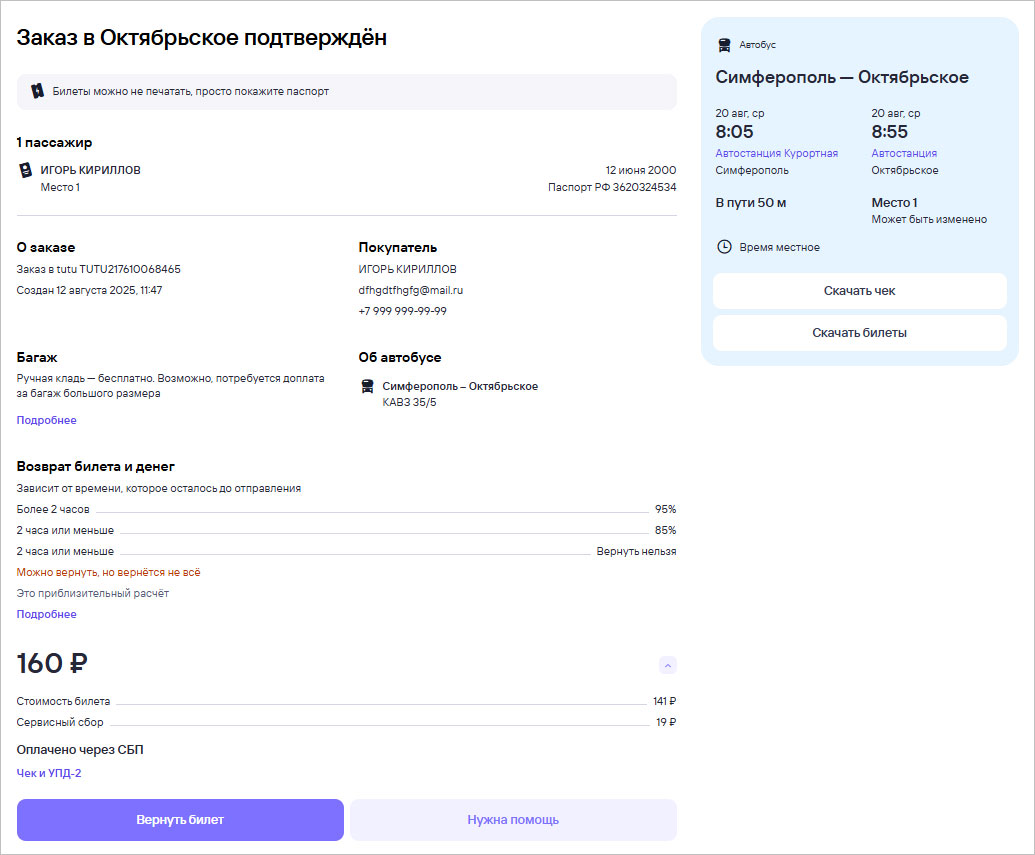Open Подробнее link under Багаж
1035x855 pixels.
point(46,420)
